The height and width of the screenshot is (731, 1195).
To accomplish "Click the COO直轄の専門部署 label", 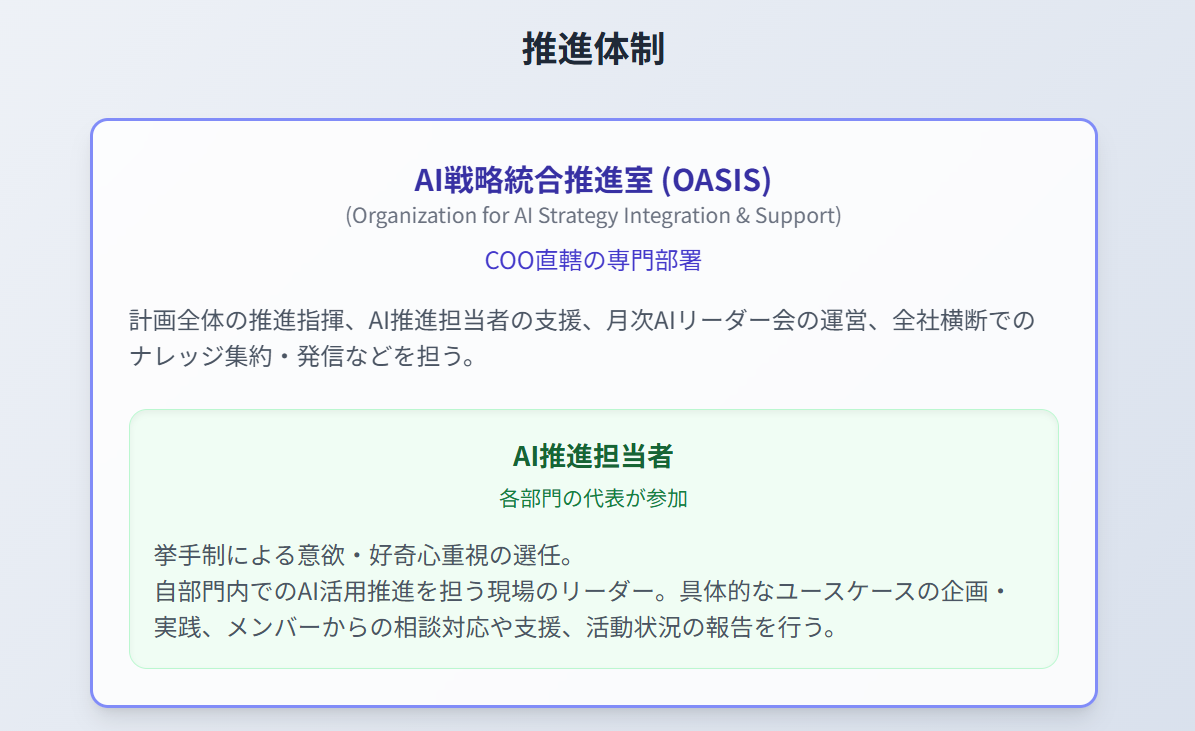I will pos(593,261).
